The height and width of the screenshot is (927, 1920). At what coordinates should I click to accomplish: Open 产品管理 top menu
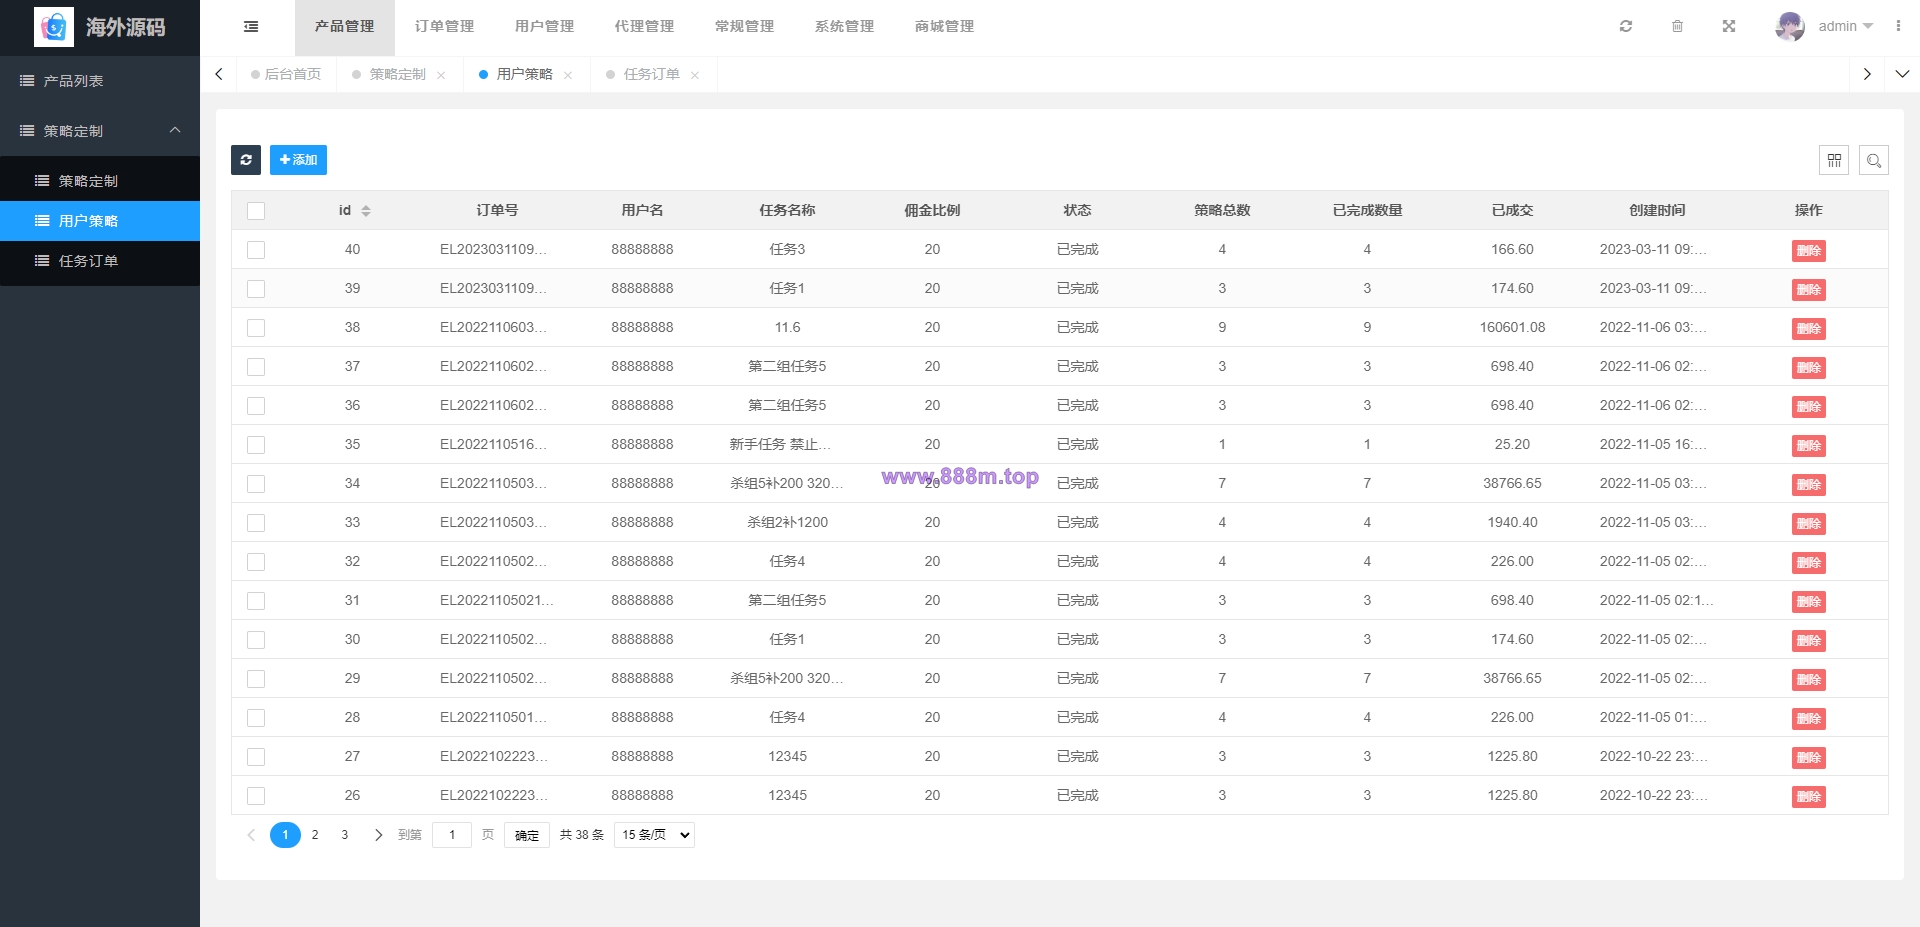click(345, 27)
